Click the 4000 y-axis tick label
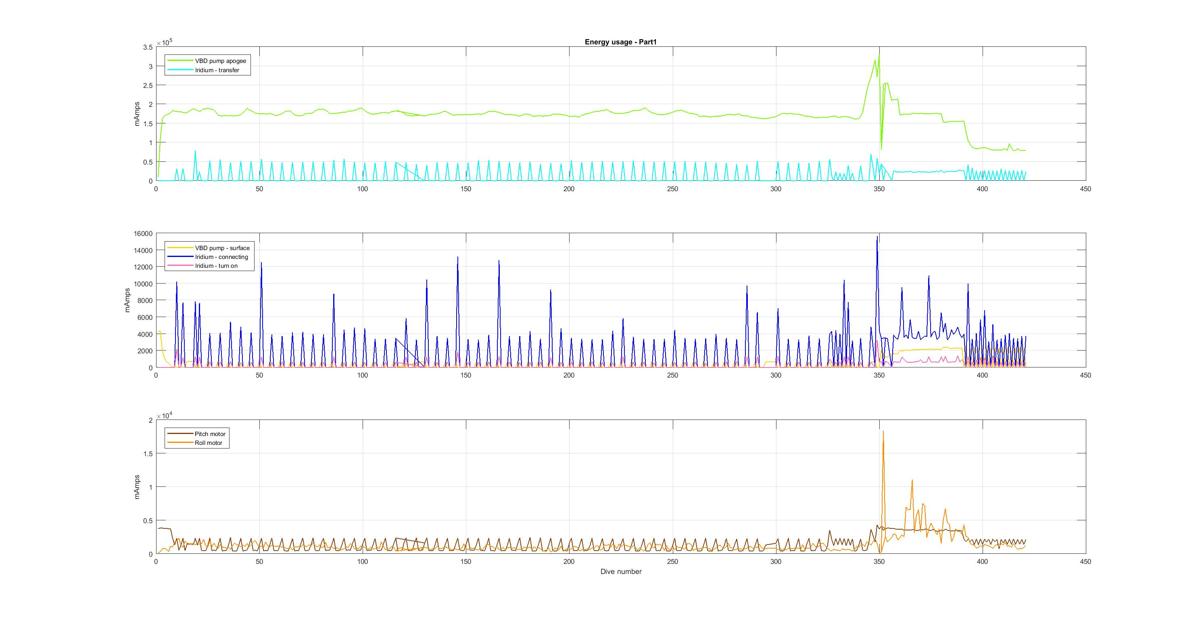 (x=143, y=334)
